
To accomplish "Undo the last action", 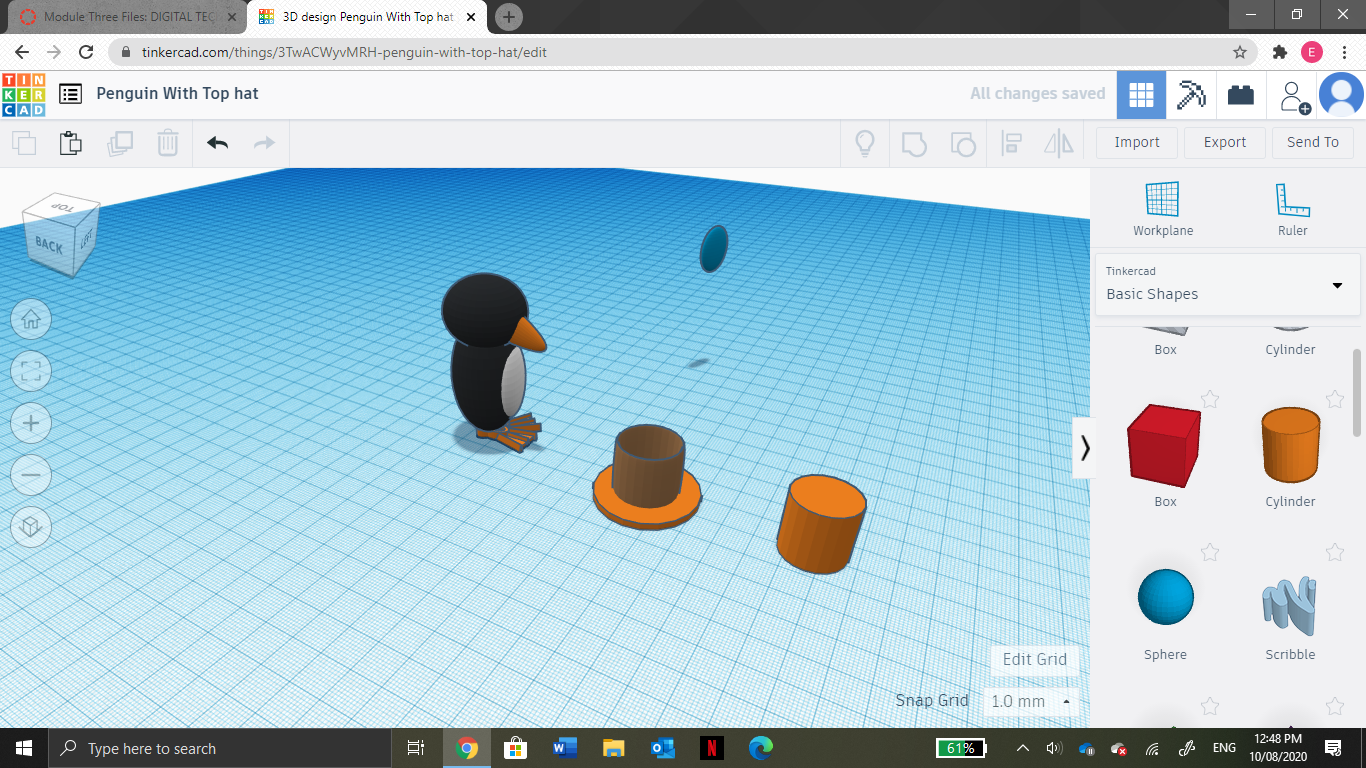I will [218, 143].
